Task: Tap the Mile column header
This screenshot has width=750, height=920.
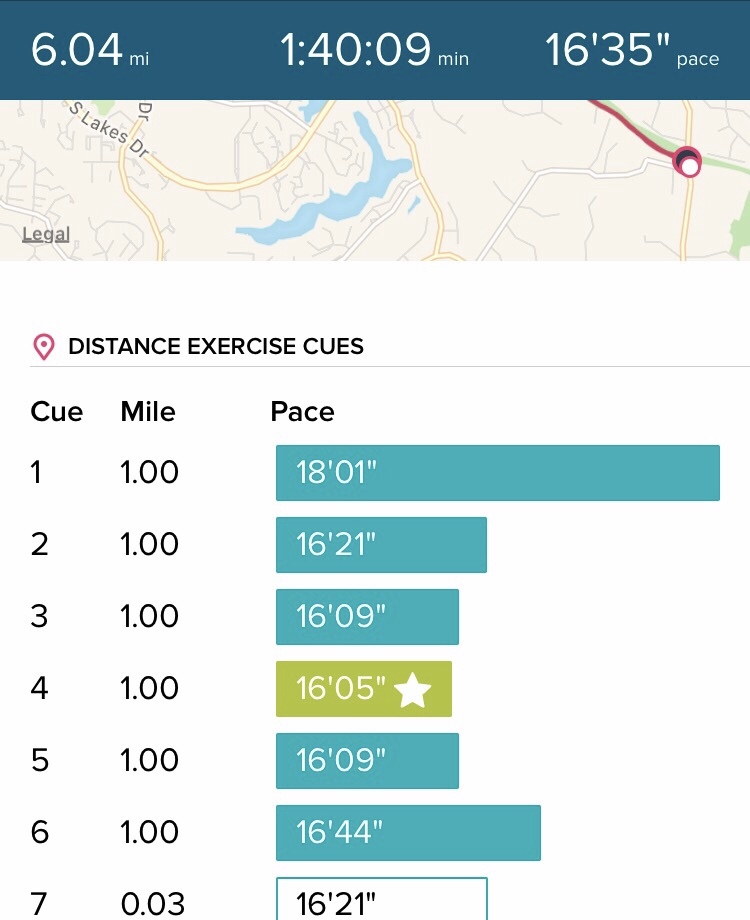Action: pos(148,412)
